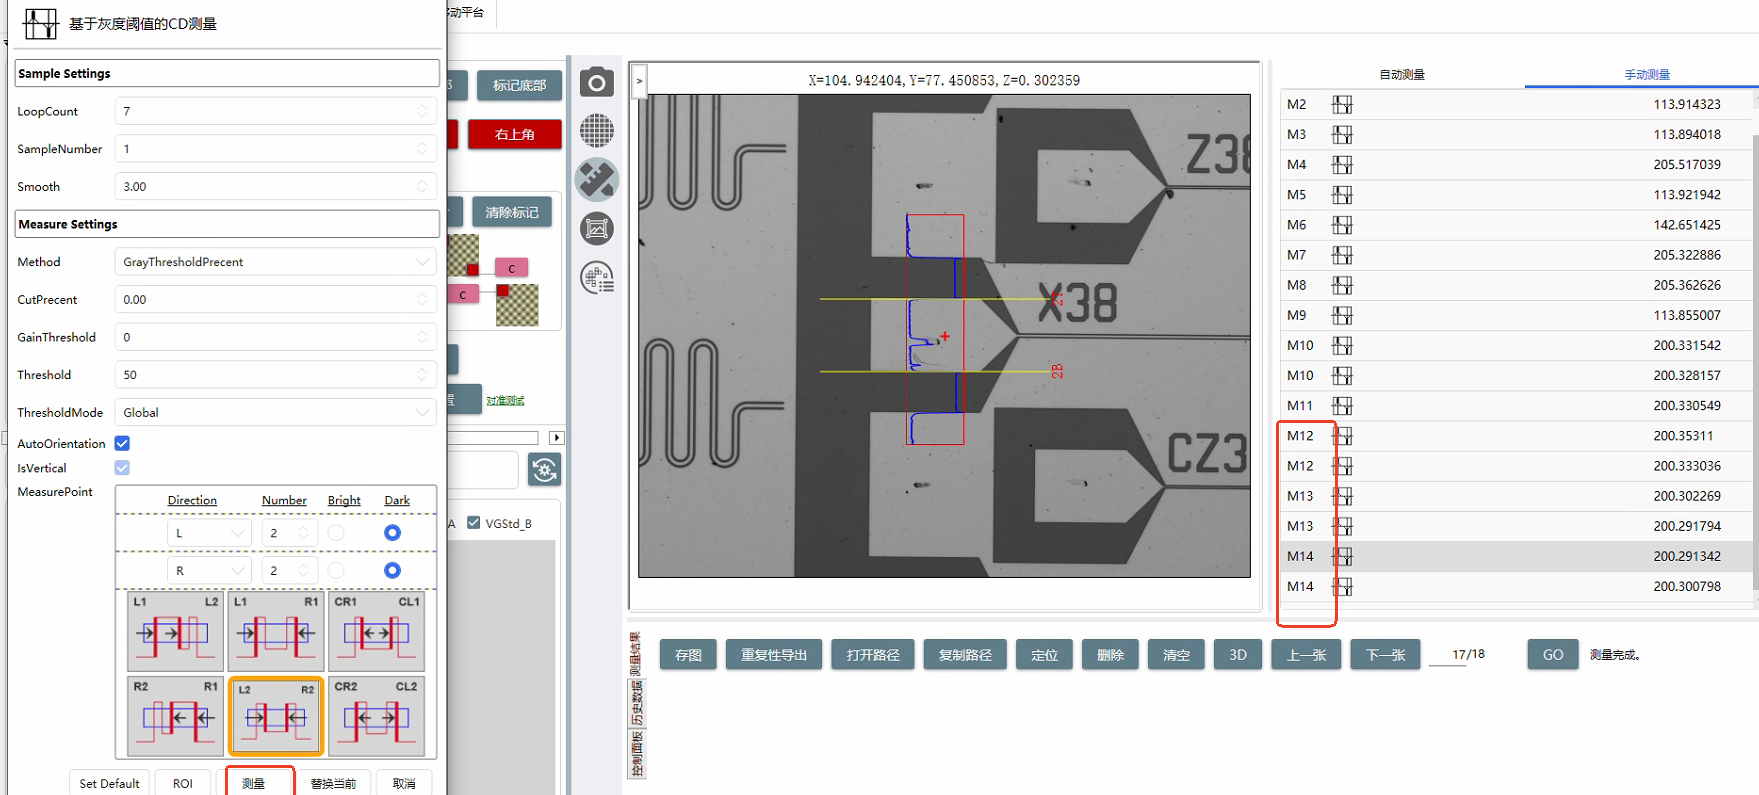Screen dimensions: 1759x795
Task: Select the ruler and pencil measurement tool
Action: coord(597,180)
